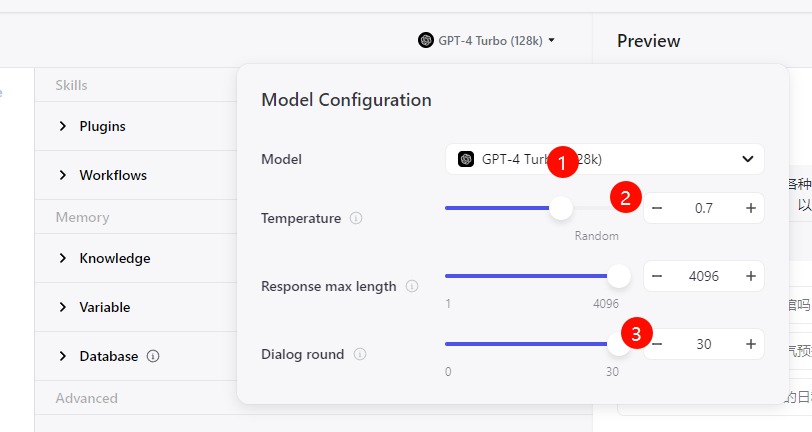The width and height of the screenshot is (812, 432).
Task: Click the Temperature info icon
Action: 357,218
